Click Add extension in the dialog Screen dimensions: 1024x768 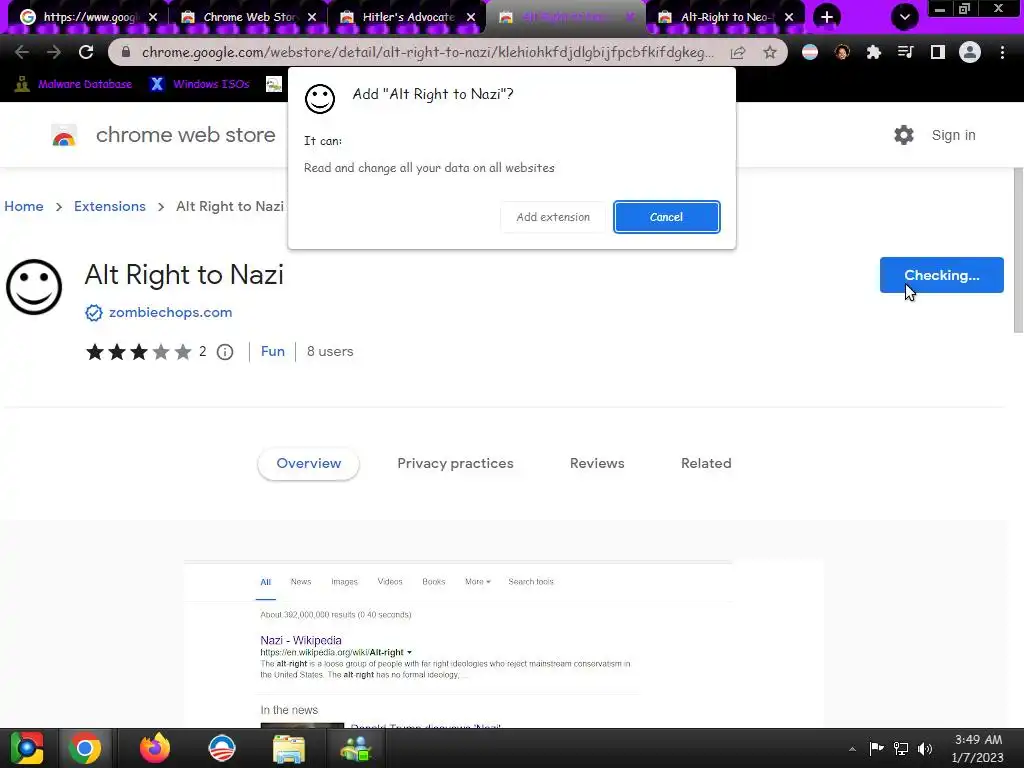pos(552,217)
